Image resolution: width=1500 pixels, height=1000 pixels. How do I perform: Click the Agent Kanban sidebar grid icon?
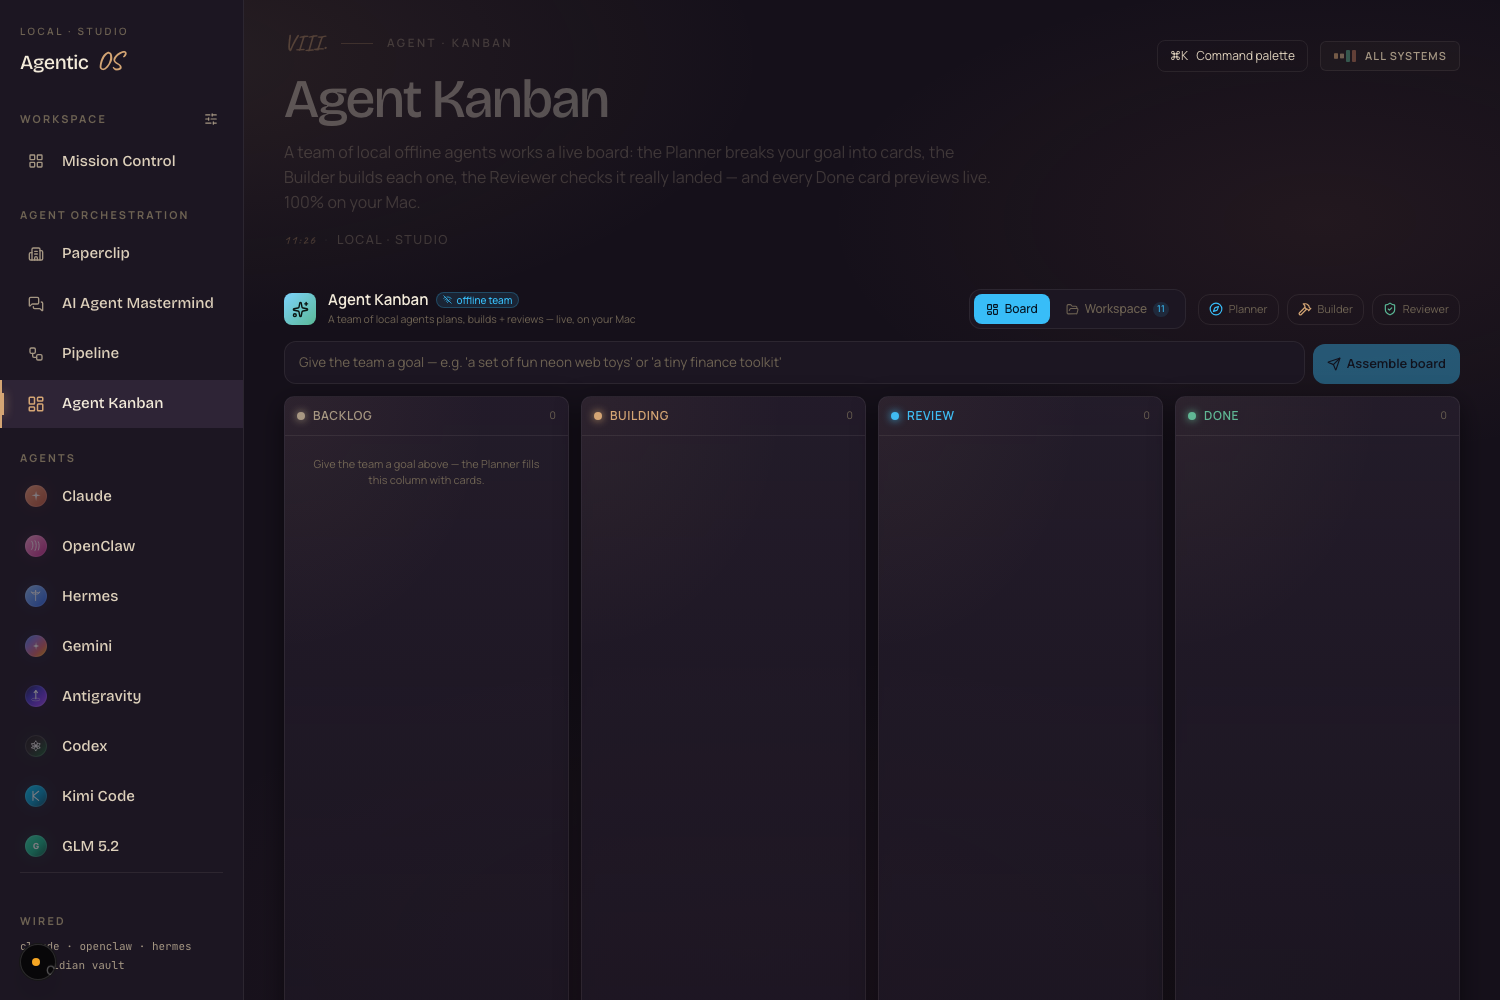pyautogui.click(x=36, y=403)
